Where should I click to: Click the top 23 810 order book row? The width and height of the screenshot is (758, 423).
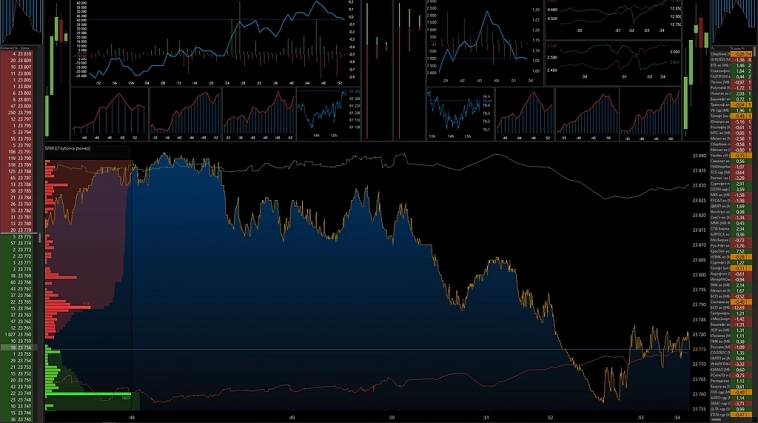tap(22, 53)
